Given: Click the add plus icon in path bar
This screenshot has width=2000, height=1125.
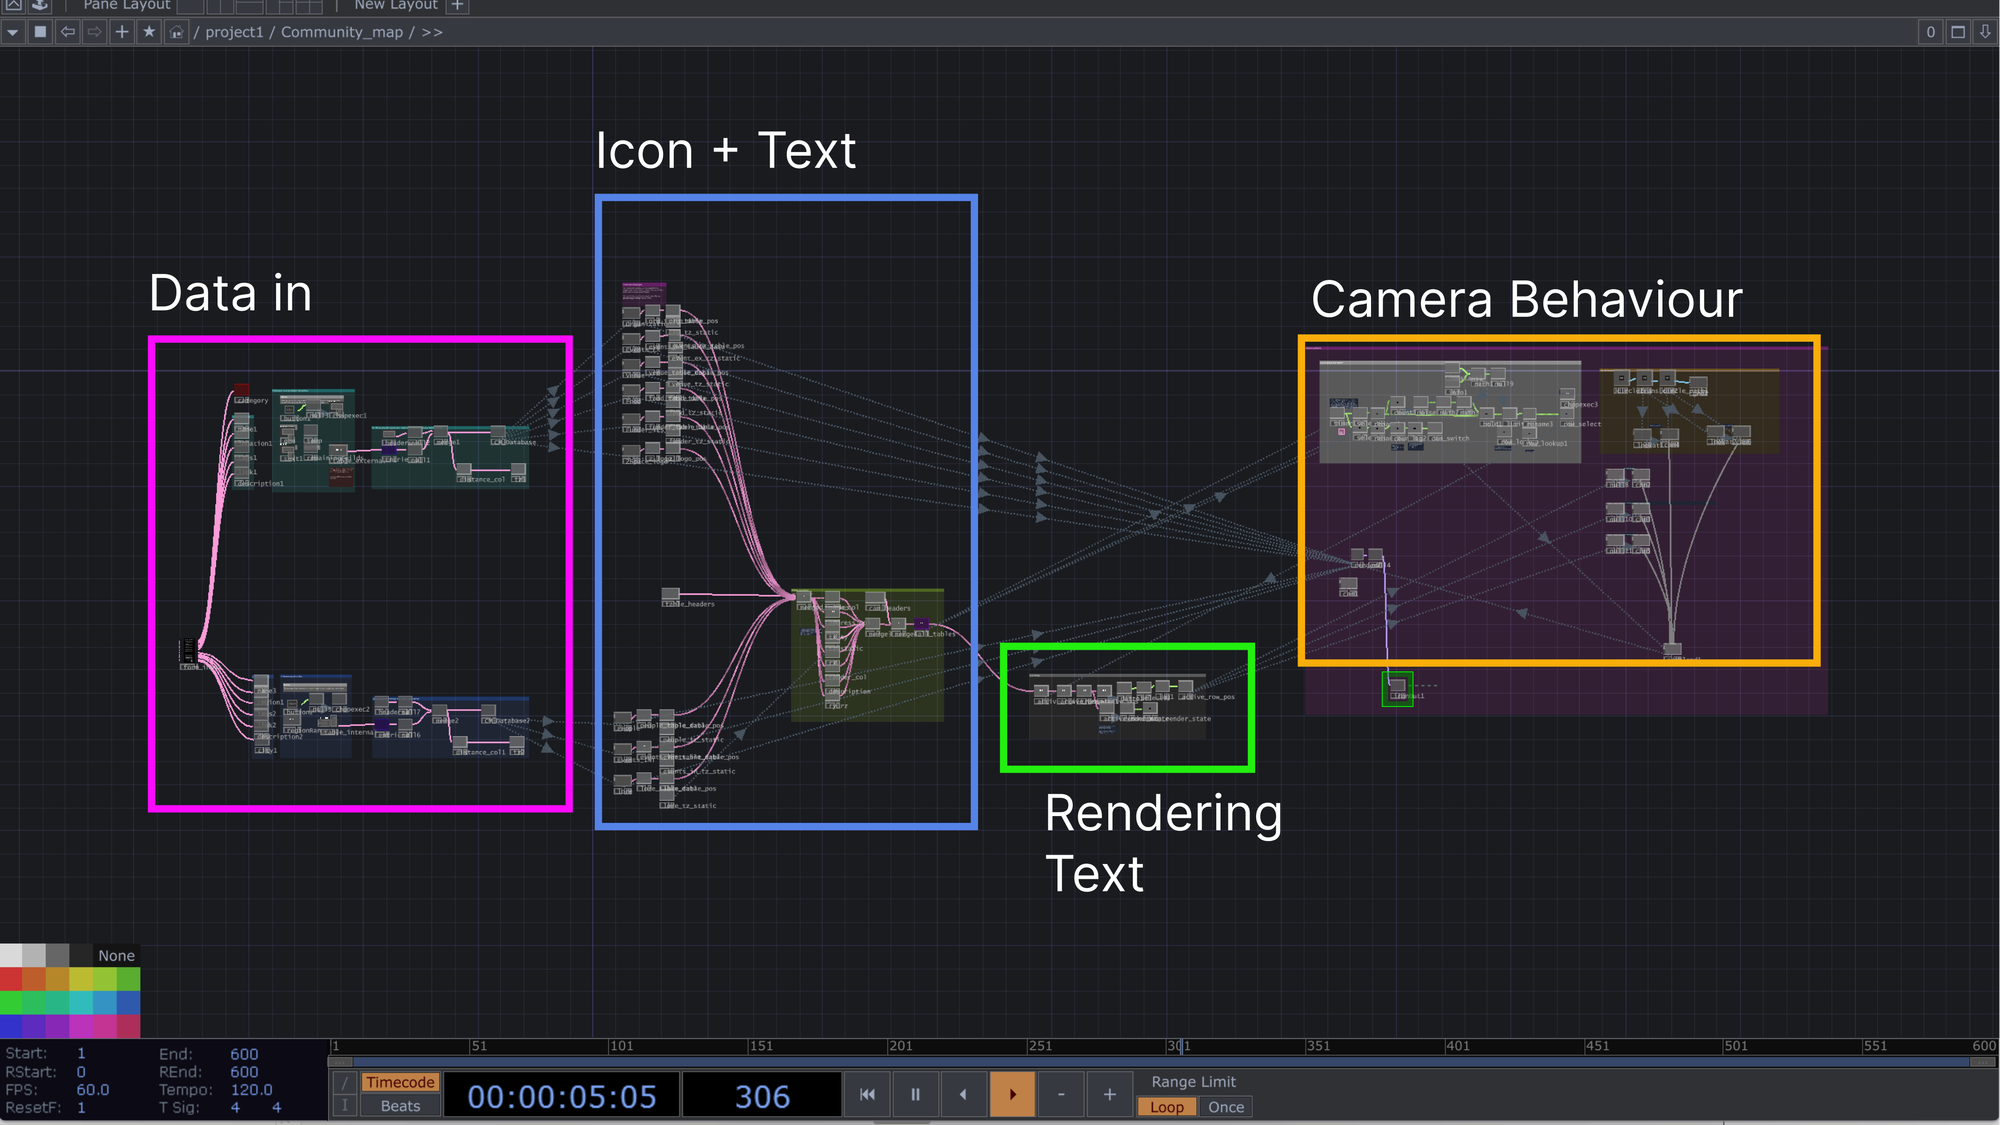Looking at the screenshot, I should (122, 32).
